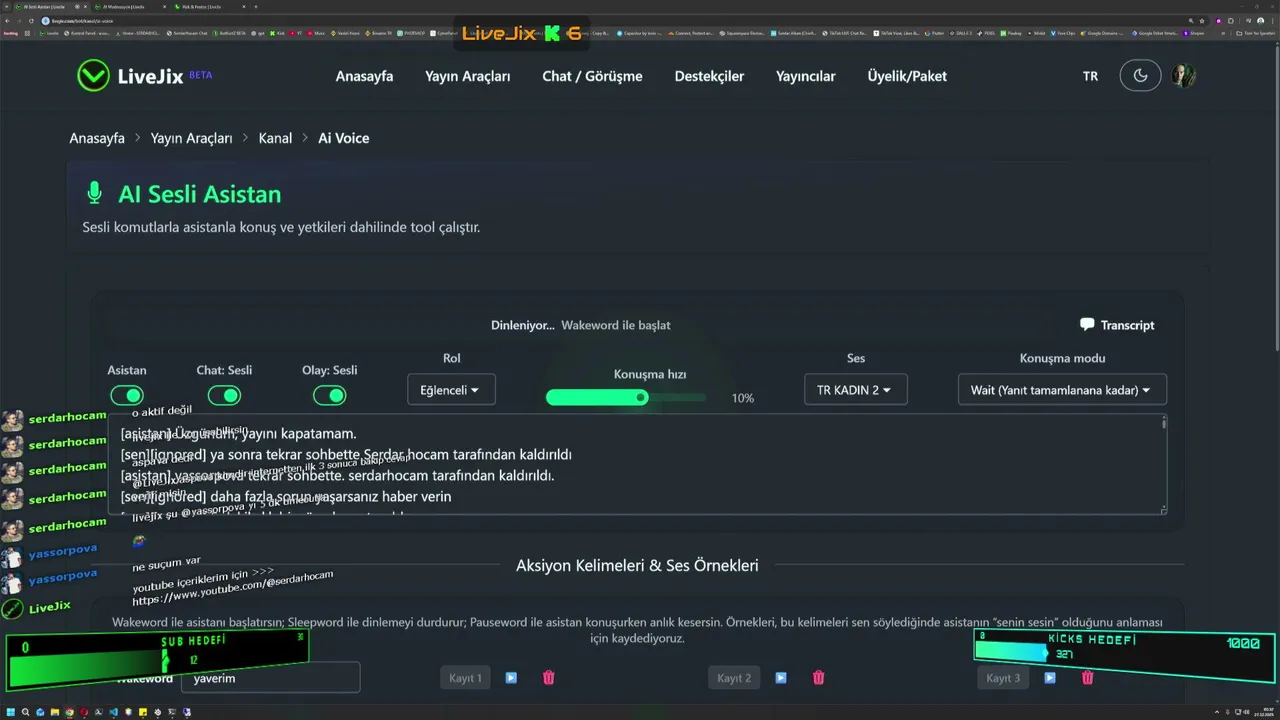Open Destekçiler navigation item

click(x=709, y=76)
